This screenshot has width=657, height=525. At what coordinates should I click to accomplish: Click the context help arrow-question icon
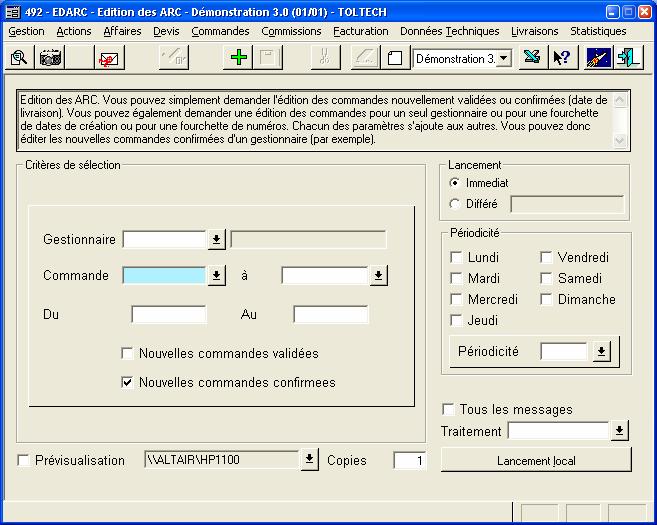coord(562,57)
